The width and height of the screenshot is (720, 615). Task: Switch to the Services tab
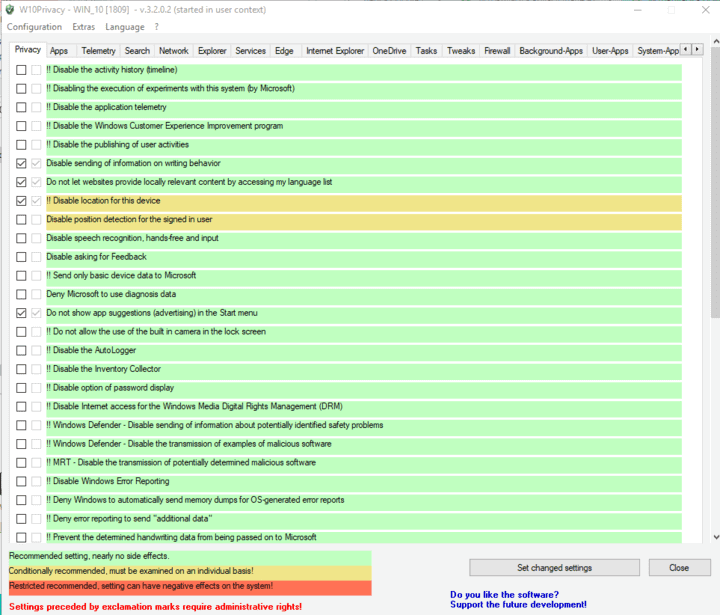pos(251,51)
